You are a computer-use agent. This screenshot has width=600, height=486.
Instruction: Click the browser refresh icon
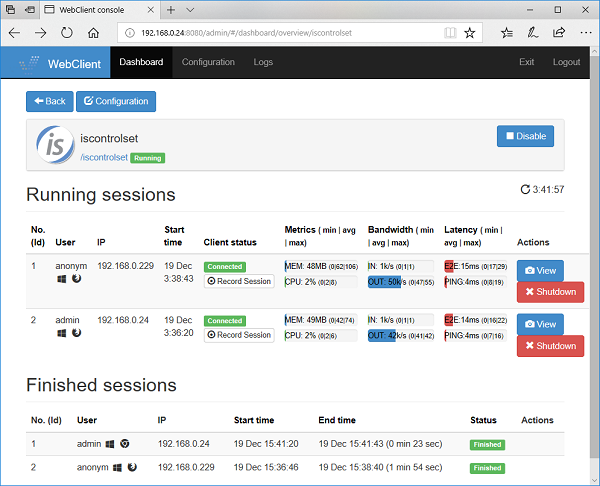click(x=66, y=32)
